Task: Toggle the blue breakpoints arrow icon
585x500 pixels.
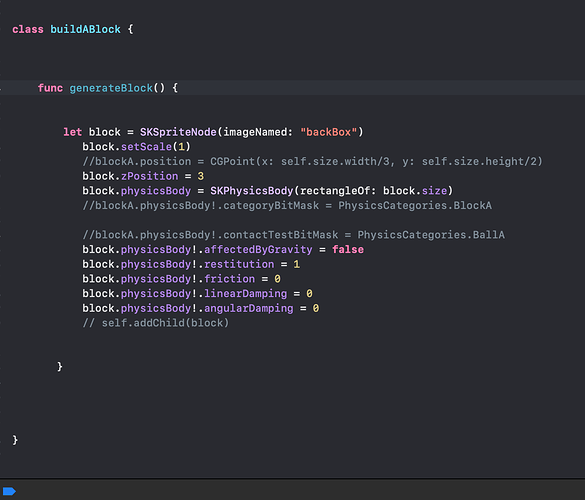Action: click(9, 491)
